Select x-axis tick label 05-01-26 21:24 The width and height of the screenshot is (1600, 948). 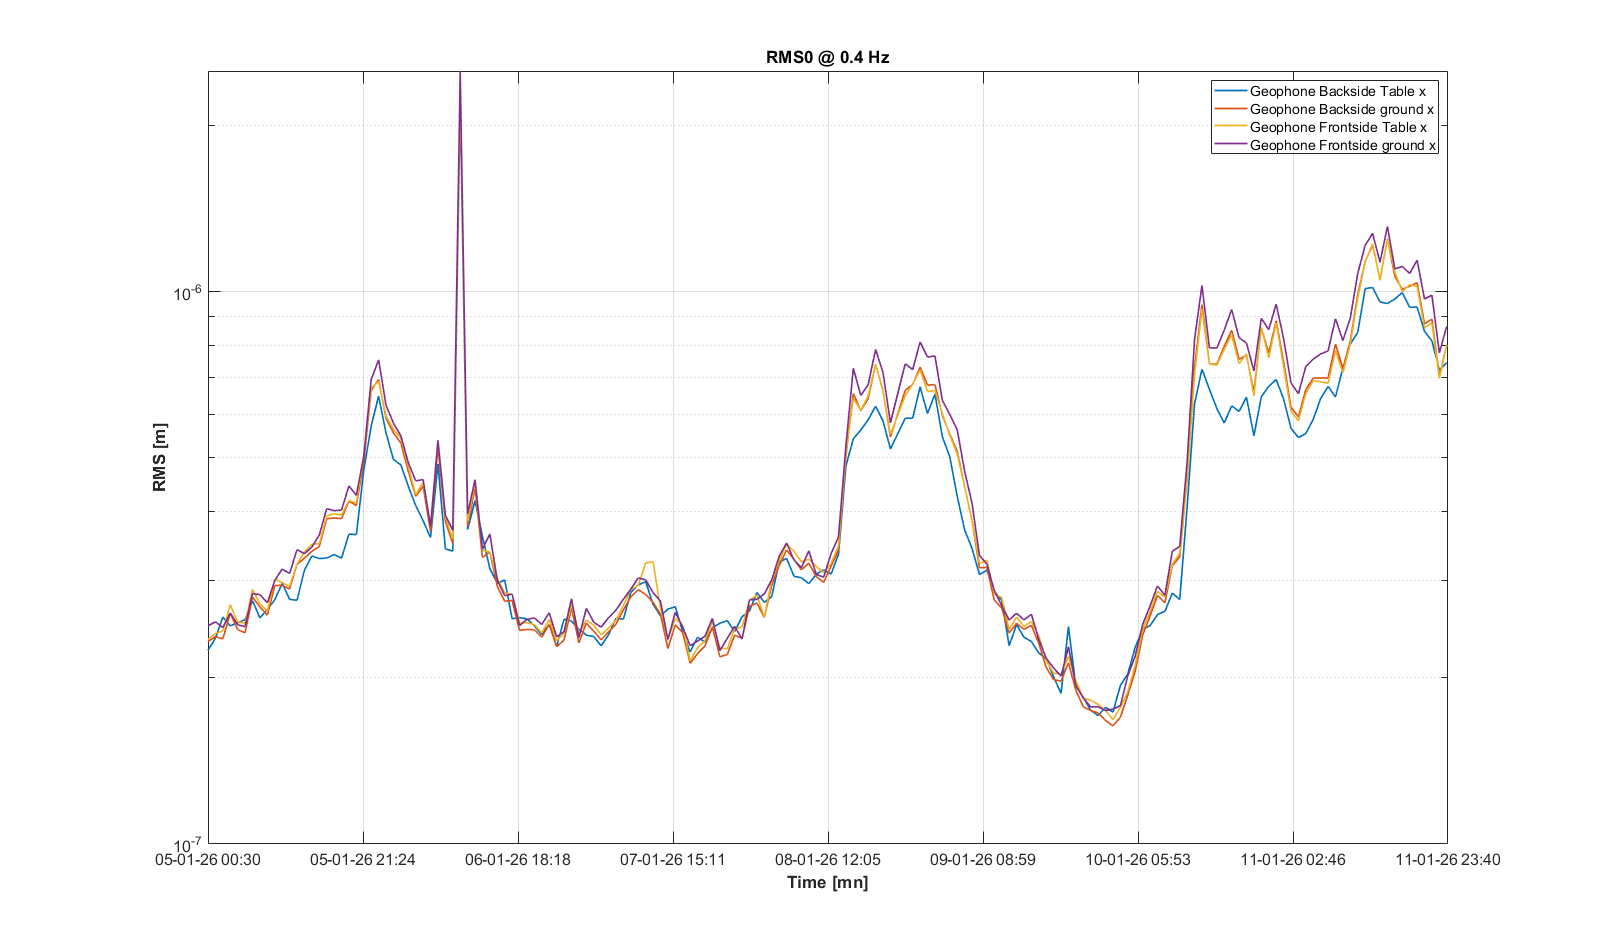(x=362, y=860)
